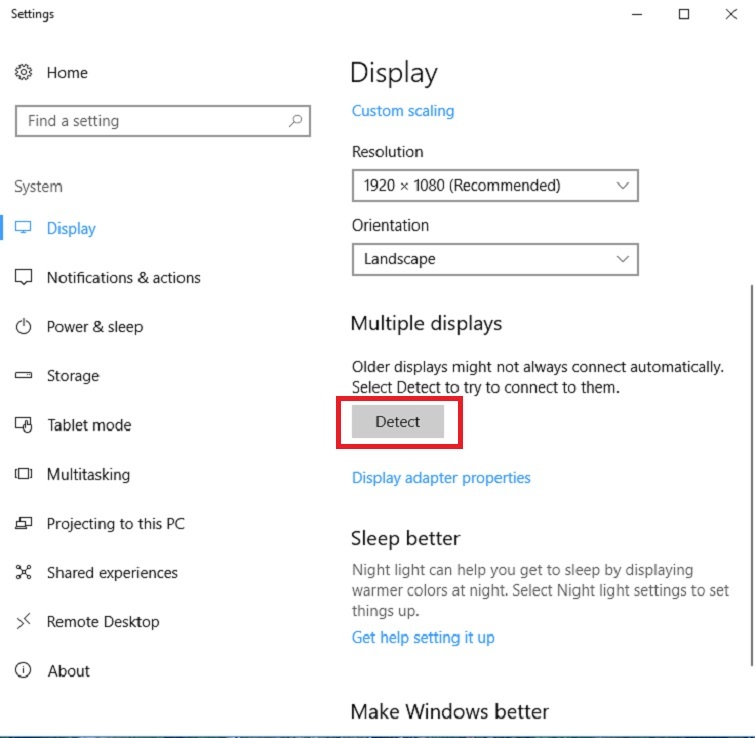The image size is (755, 738).
Task: Open the Custom scaling link
Action: tap(402, 111)
